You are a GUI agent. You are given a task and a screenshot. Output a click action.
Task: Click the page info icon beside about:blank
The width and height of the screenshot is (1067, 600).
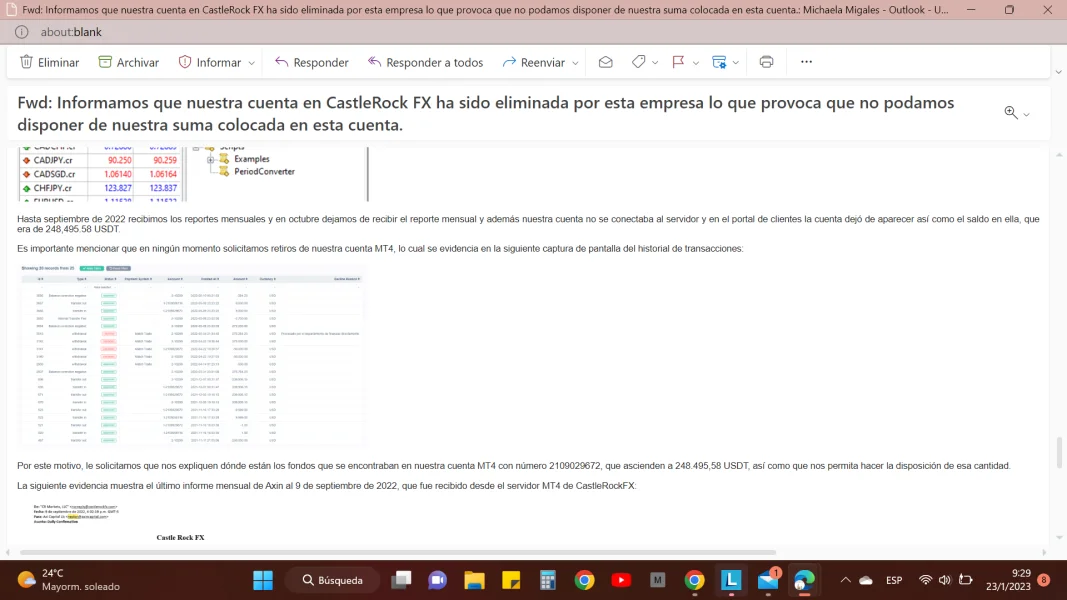coord(22,32)
